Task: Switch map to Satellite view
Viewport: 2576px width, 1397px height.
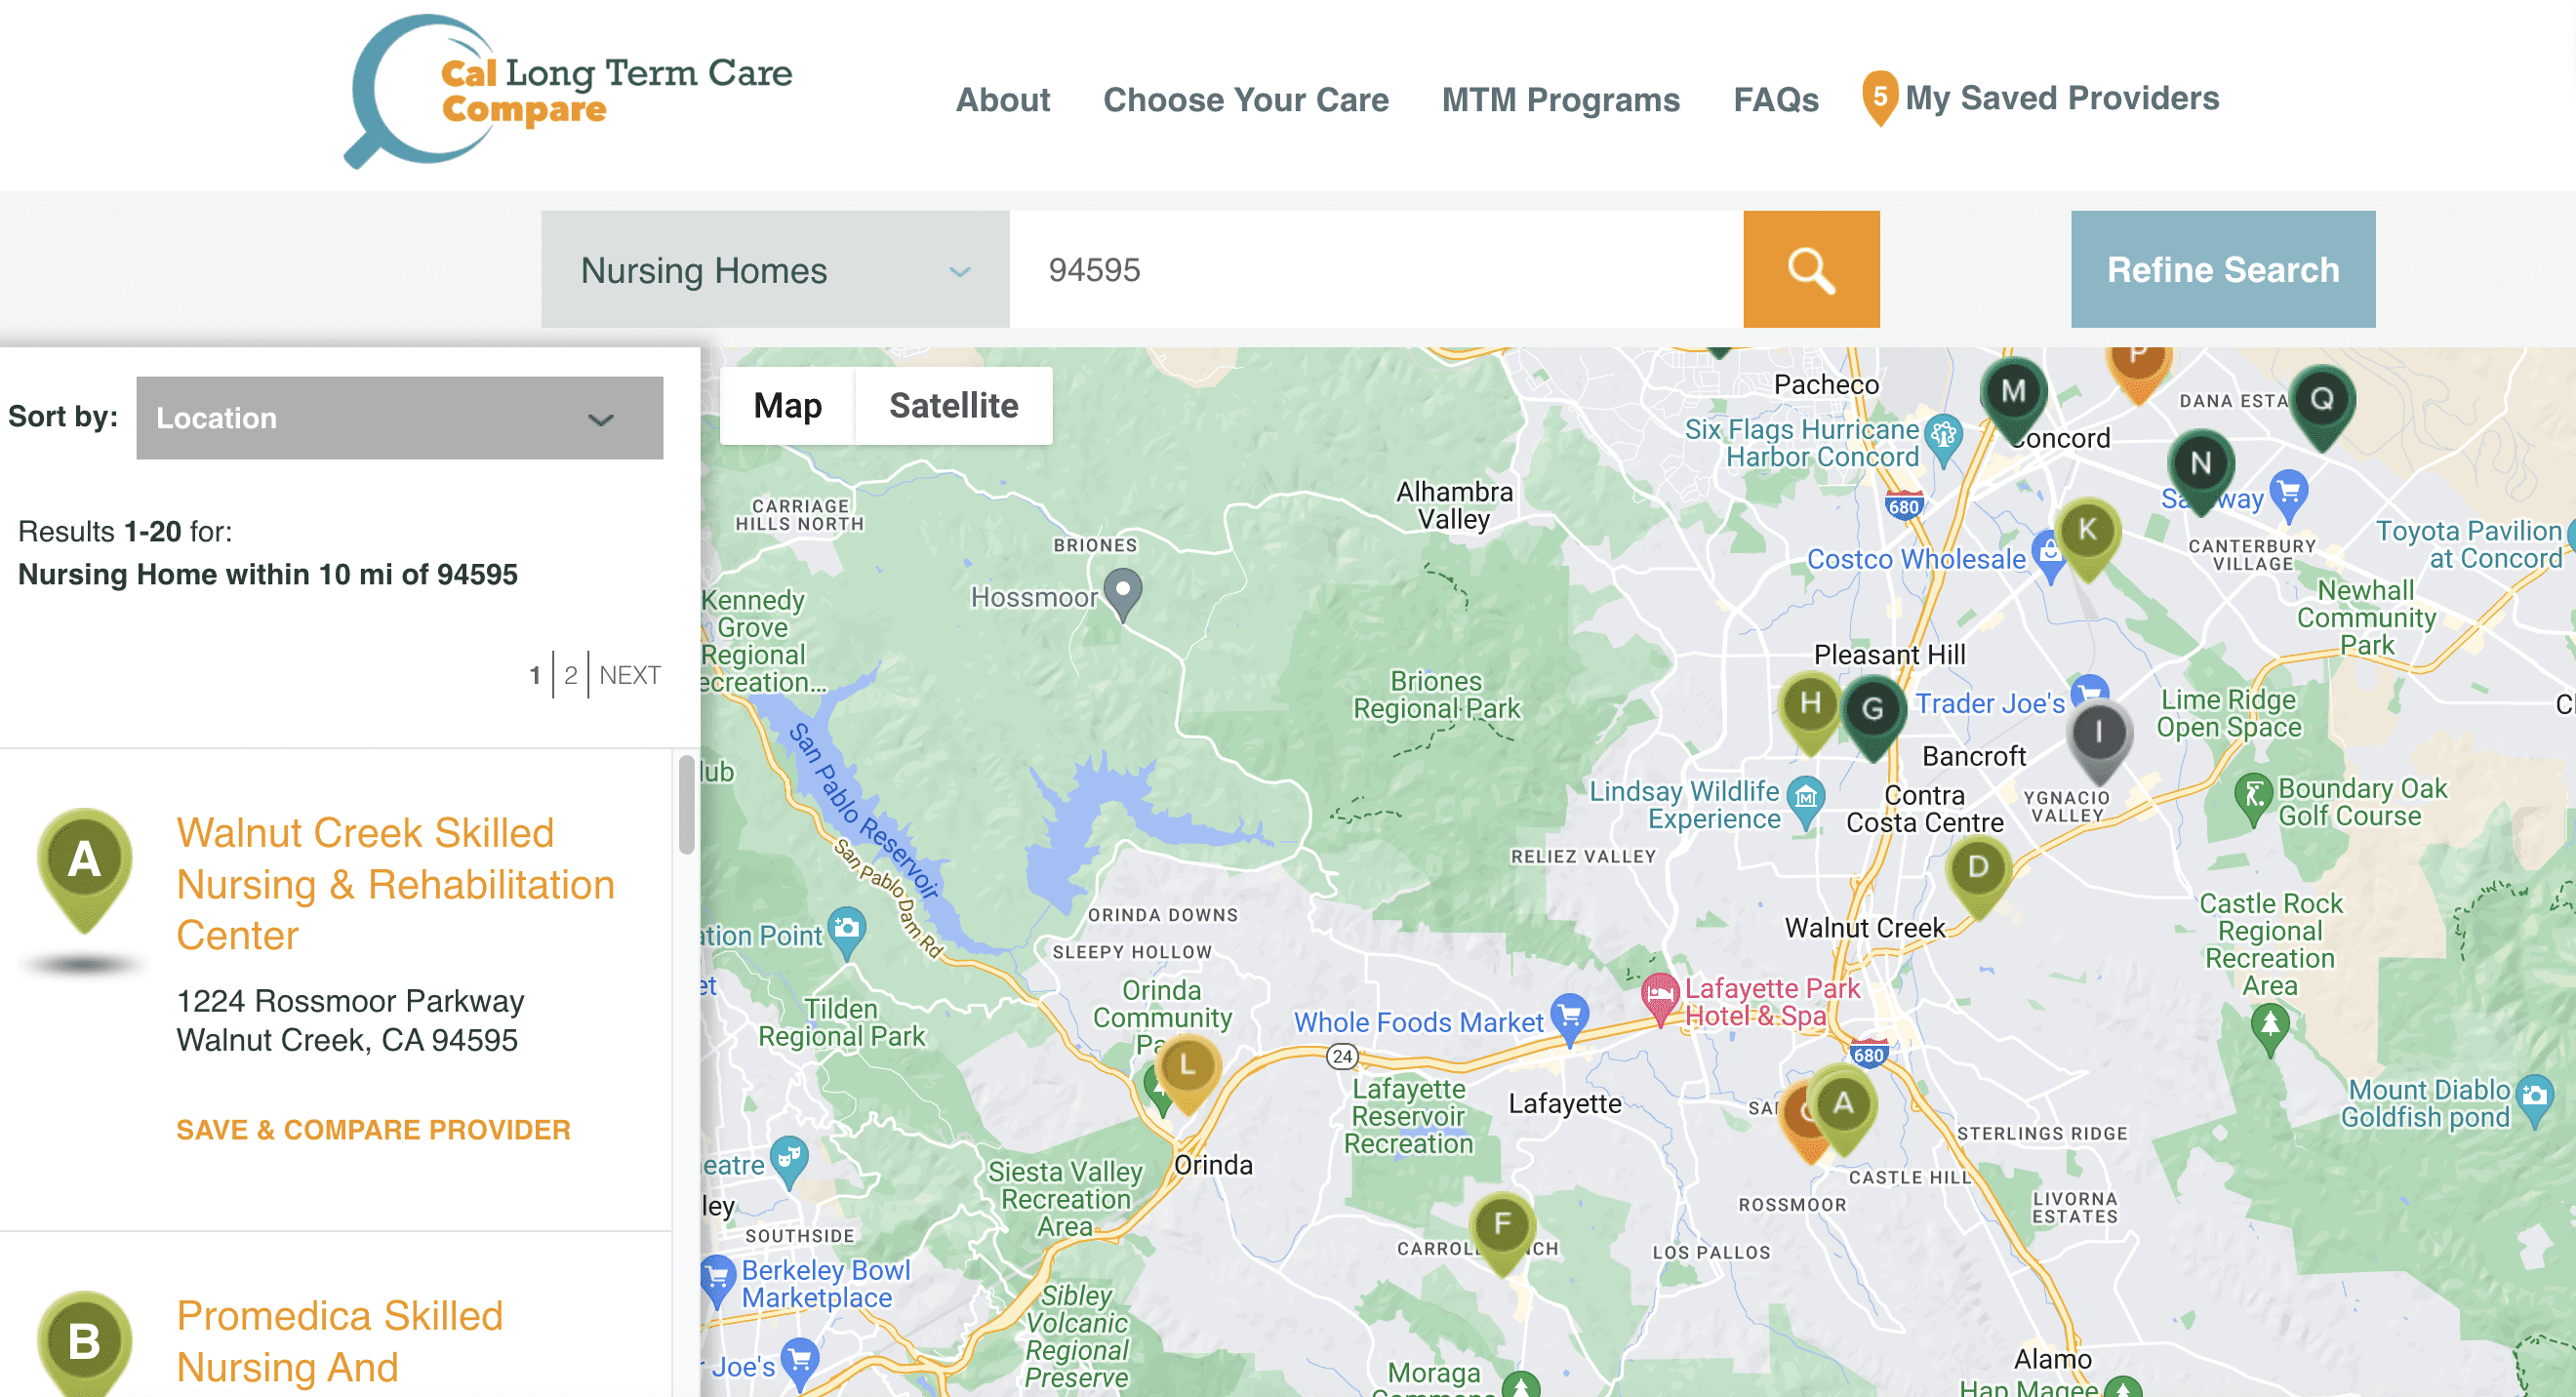Action: pyautogui.click(x=953, y=406)
